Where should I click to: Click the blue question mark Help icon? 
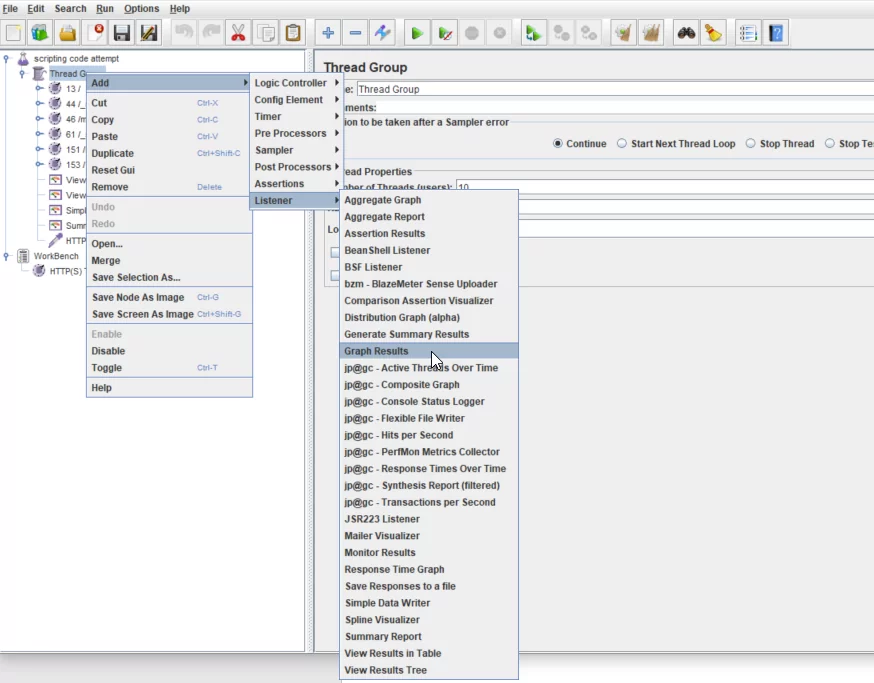pos(776,33)
